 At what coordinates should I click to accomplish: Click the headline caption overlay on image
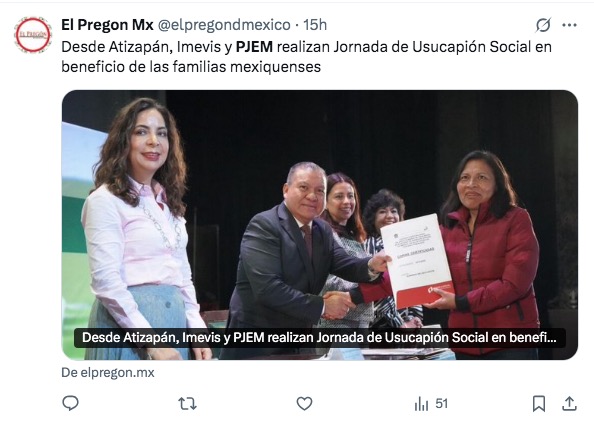pos(320,338)
